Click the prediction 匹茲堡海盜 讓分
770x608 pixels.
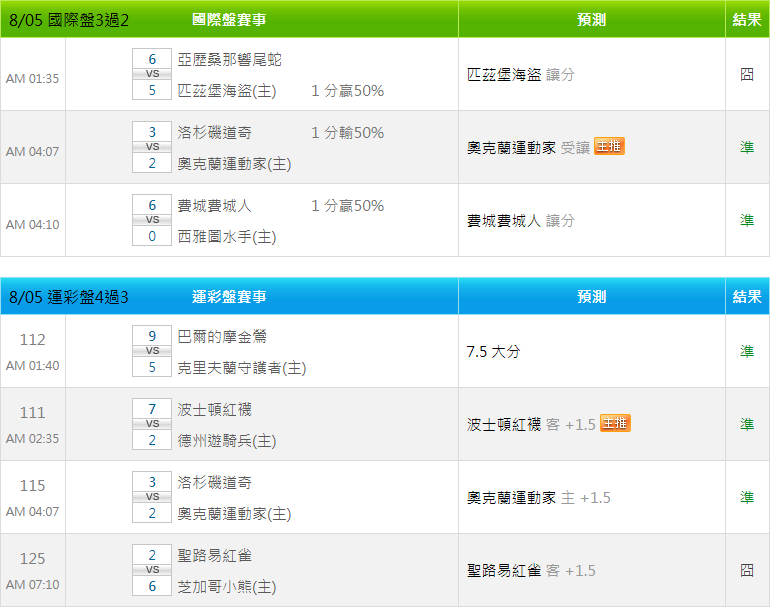(521, 75)
